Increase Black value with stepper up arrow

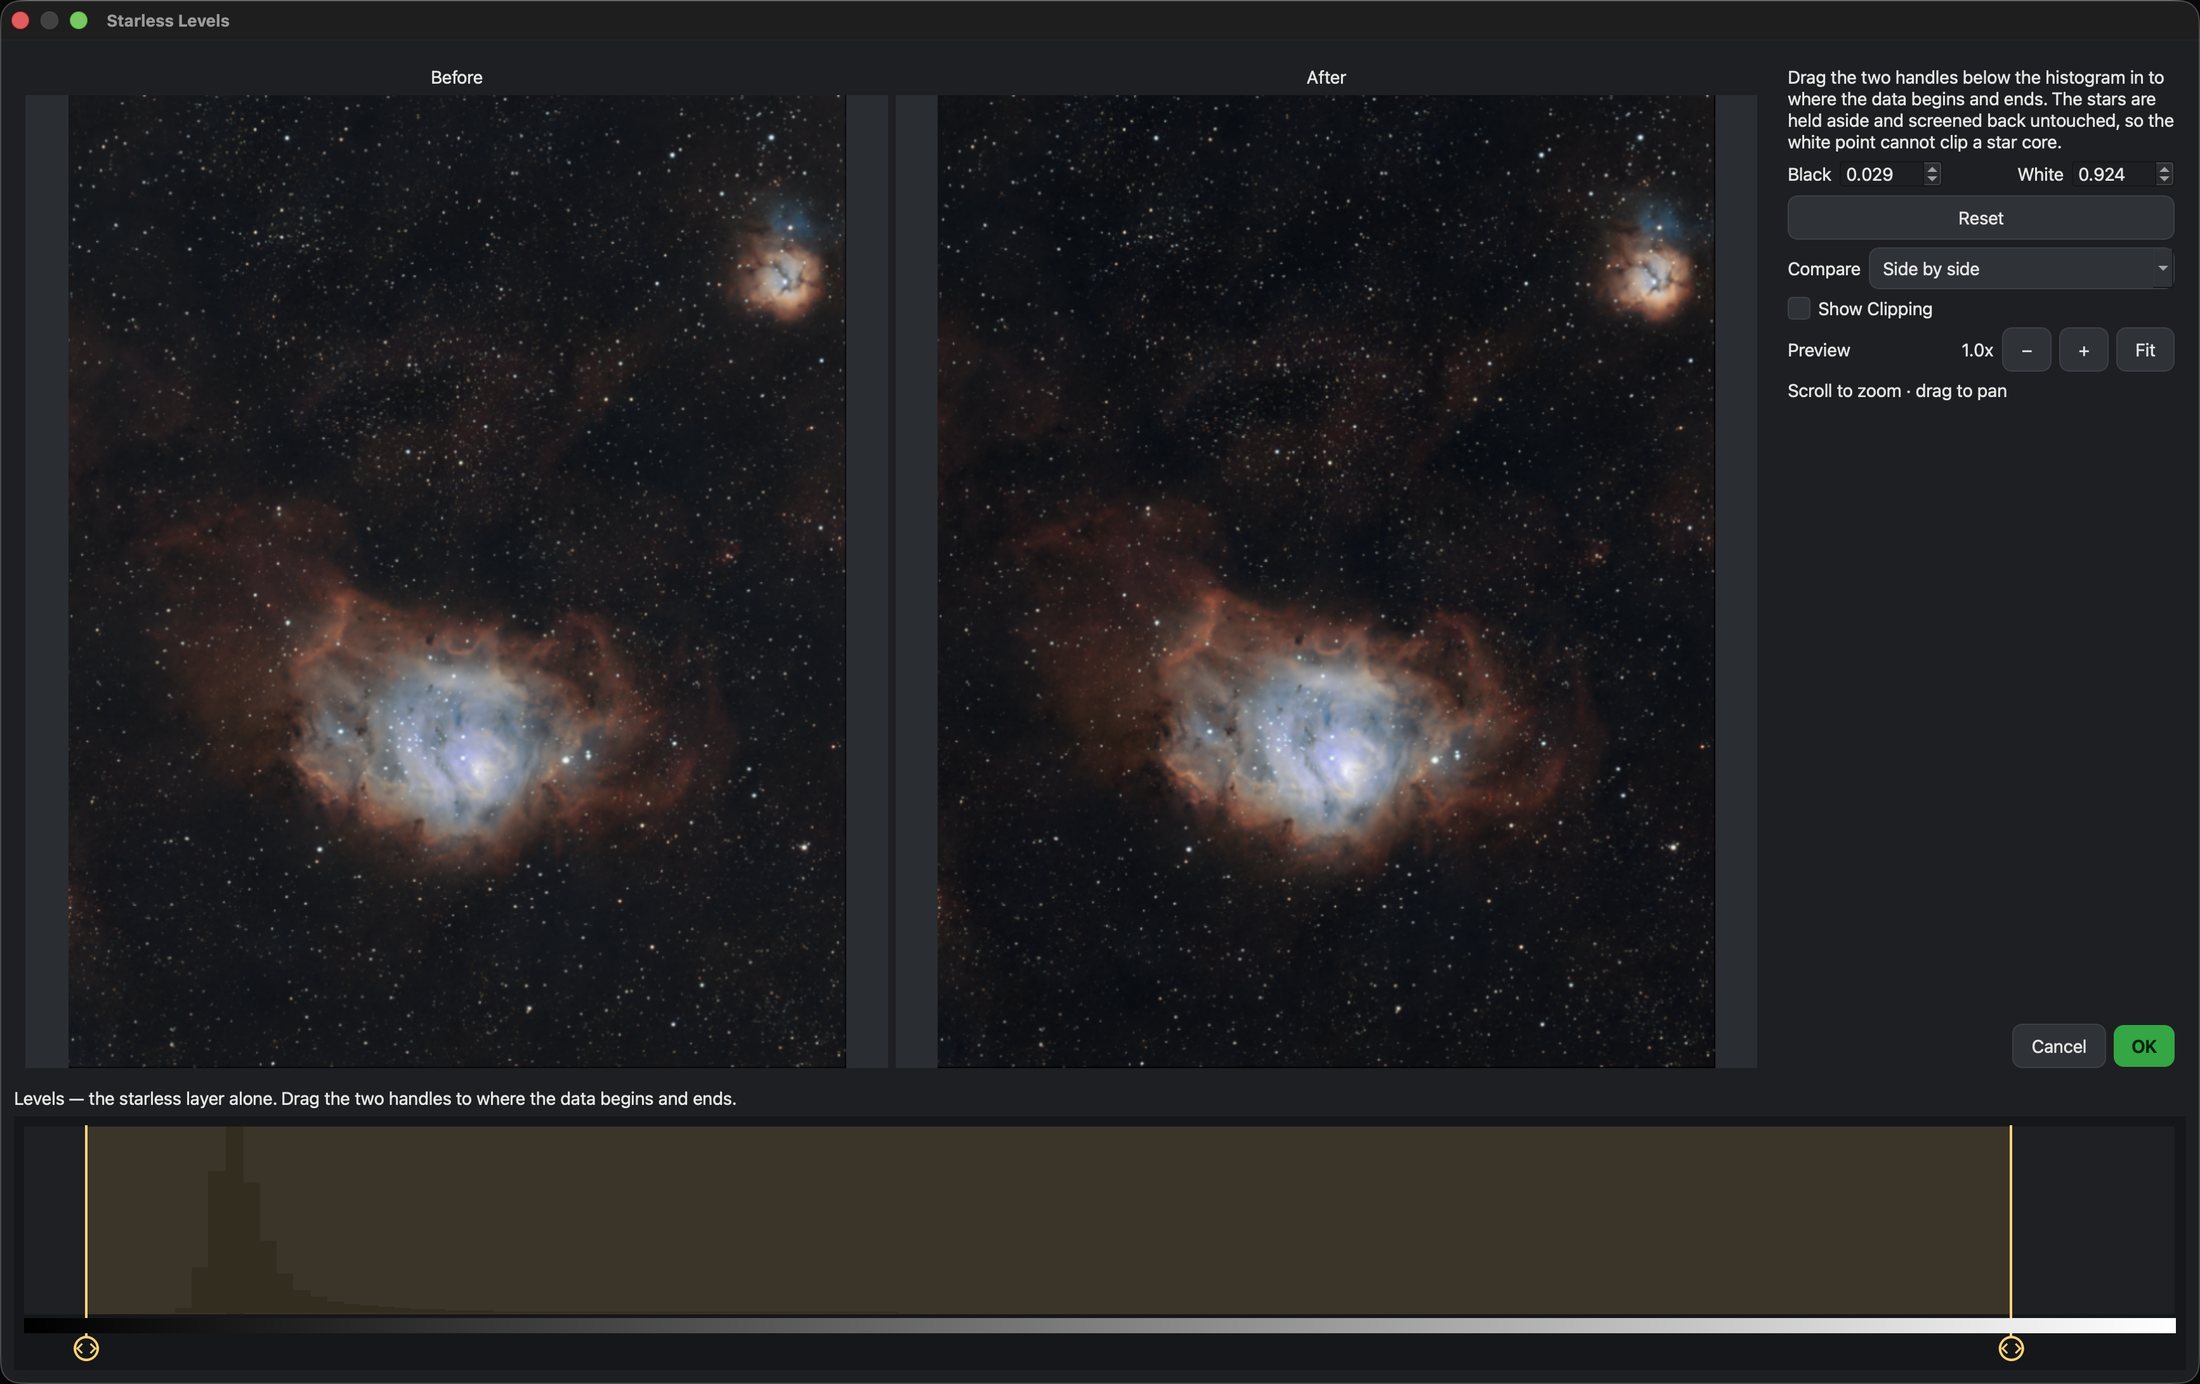1932,168
